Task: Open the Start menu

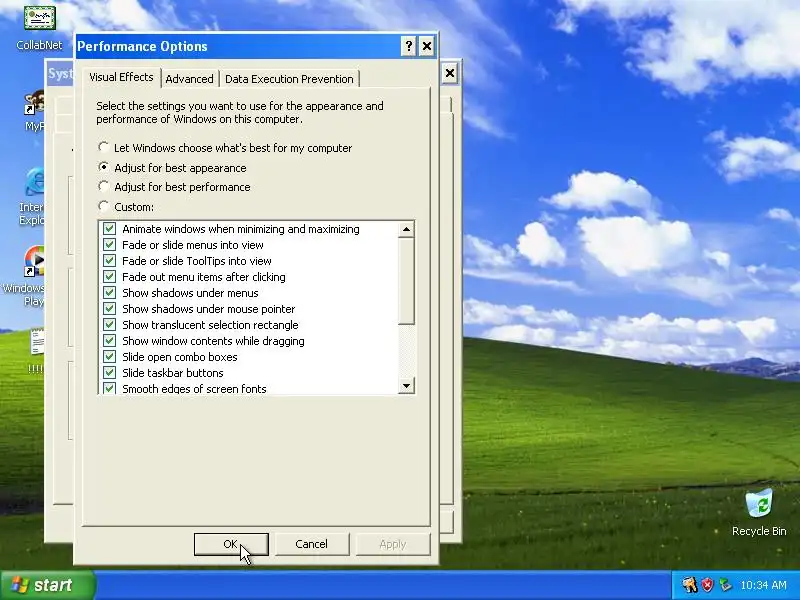Action: click(47, 585)
